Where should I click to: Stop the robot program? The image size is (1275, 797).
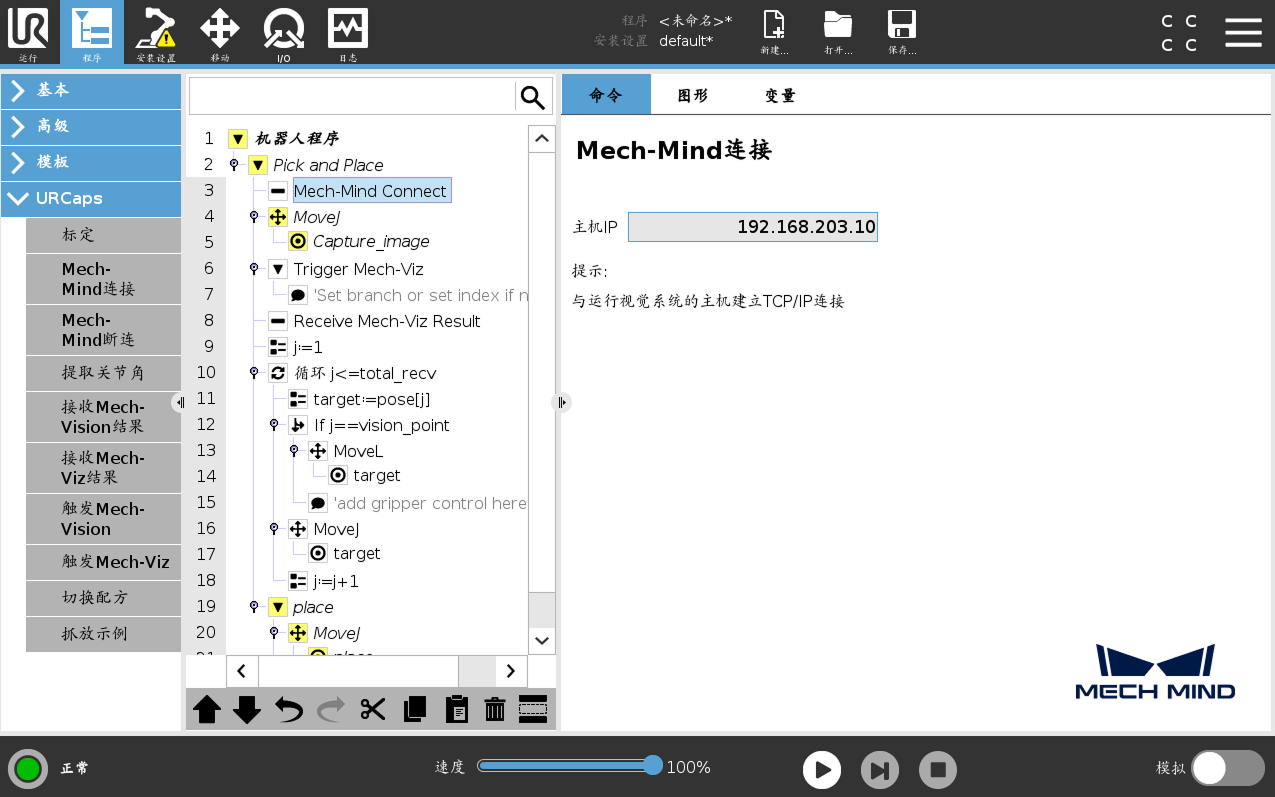click(938, 770)
